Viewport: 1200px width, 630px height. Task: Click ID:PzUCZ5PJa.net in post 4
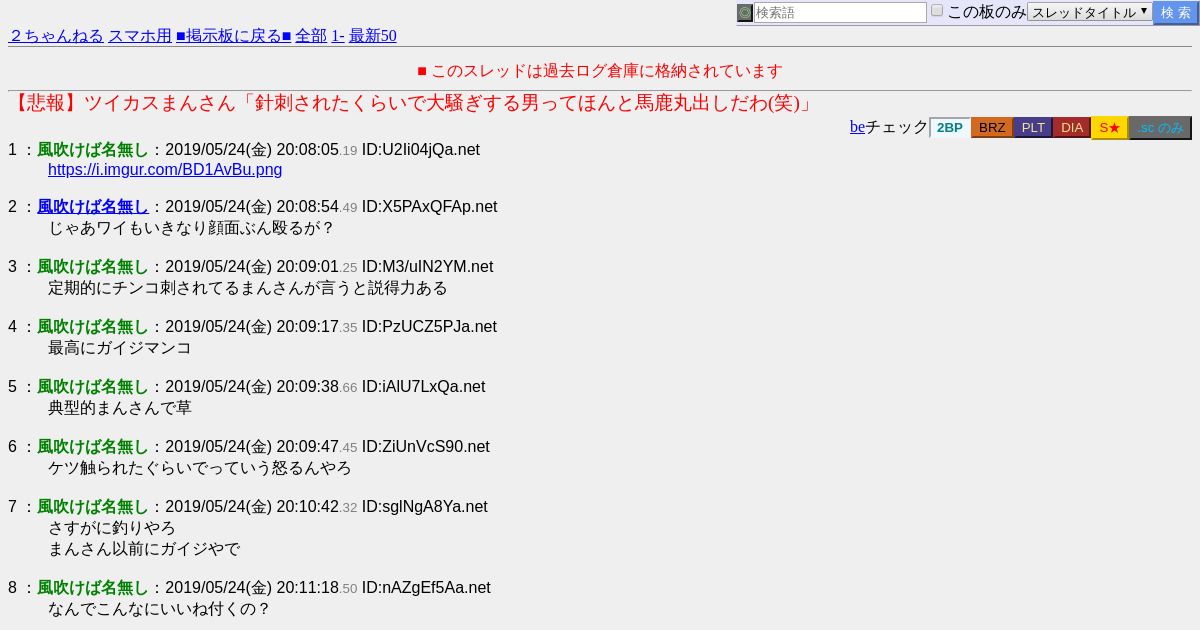[x=429, y=327]
